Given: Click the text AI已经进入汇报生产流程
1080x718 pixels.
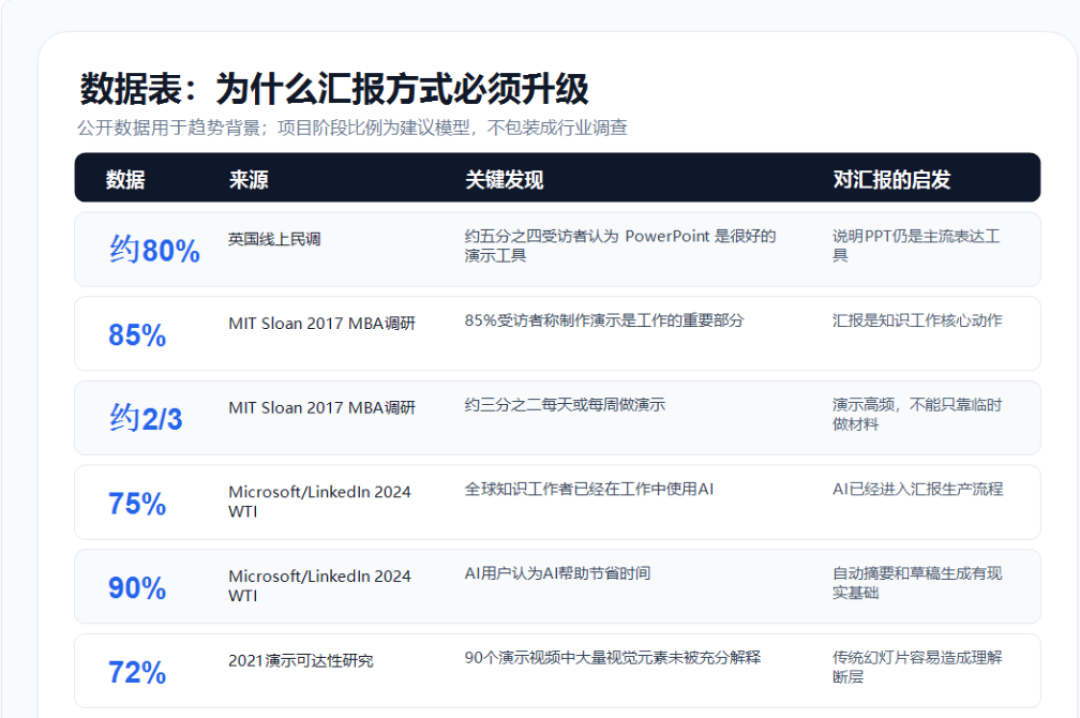Looking at the screenshot, I should pyautogui.click(x=917, y=489).
